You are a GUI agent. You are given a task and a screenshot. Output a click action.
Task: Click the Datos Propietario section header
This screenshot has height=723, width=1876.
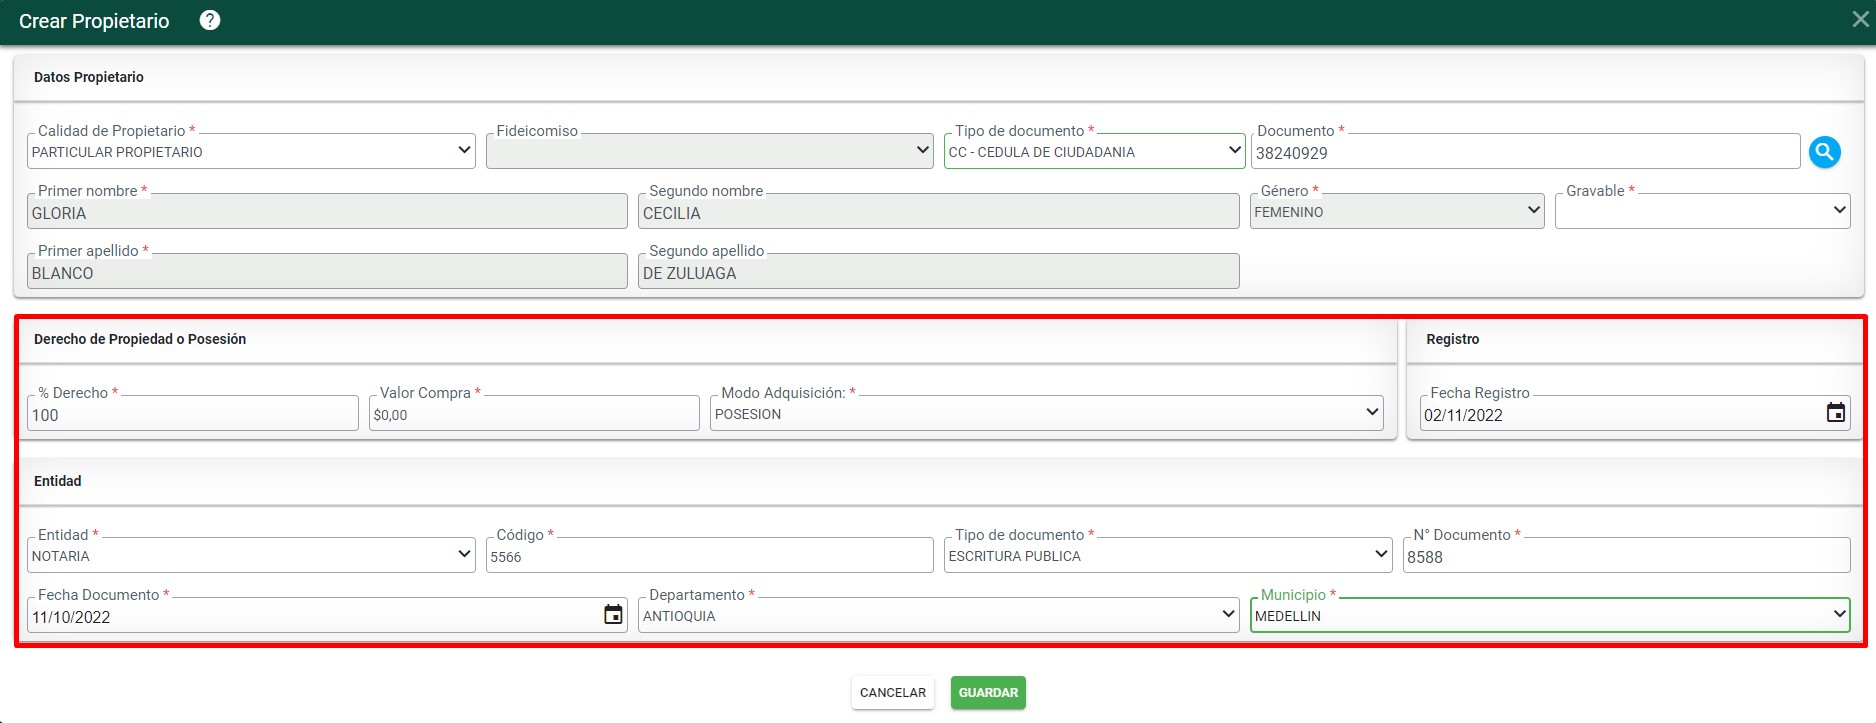(89, 77)
